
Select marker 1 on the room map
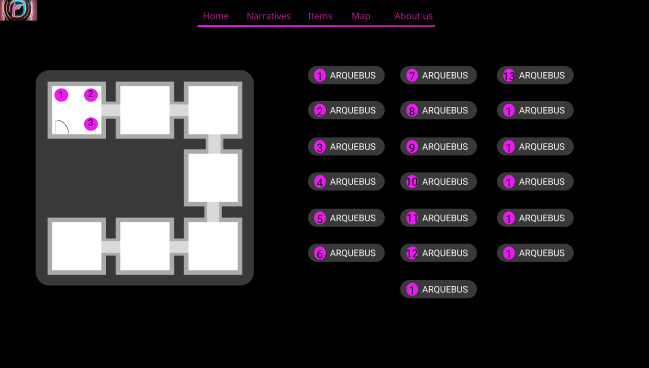(x=61, y=95)
